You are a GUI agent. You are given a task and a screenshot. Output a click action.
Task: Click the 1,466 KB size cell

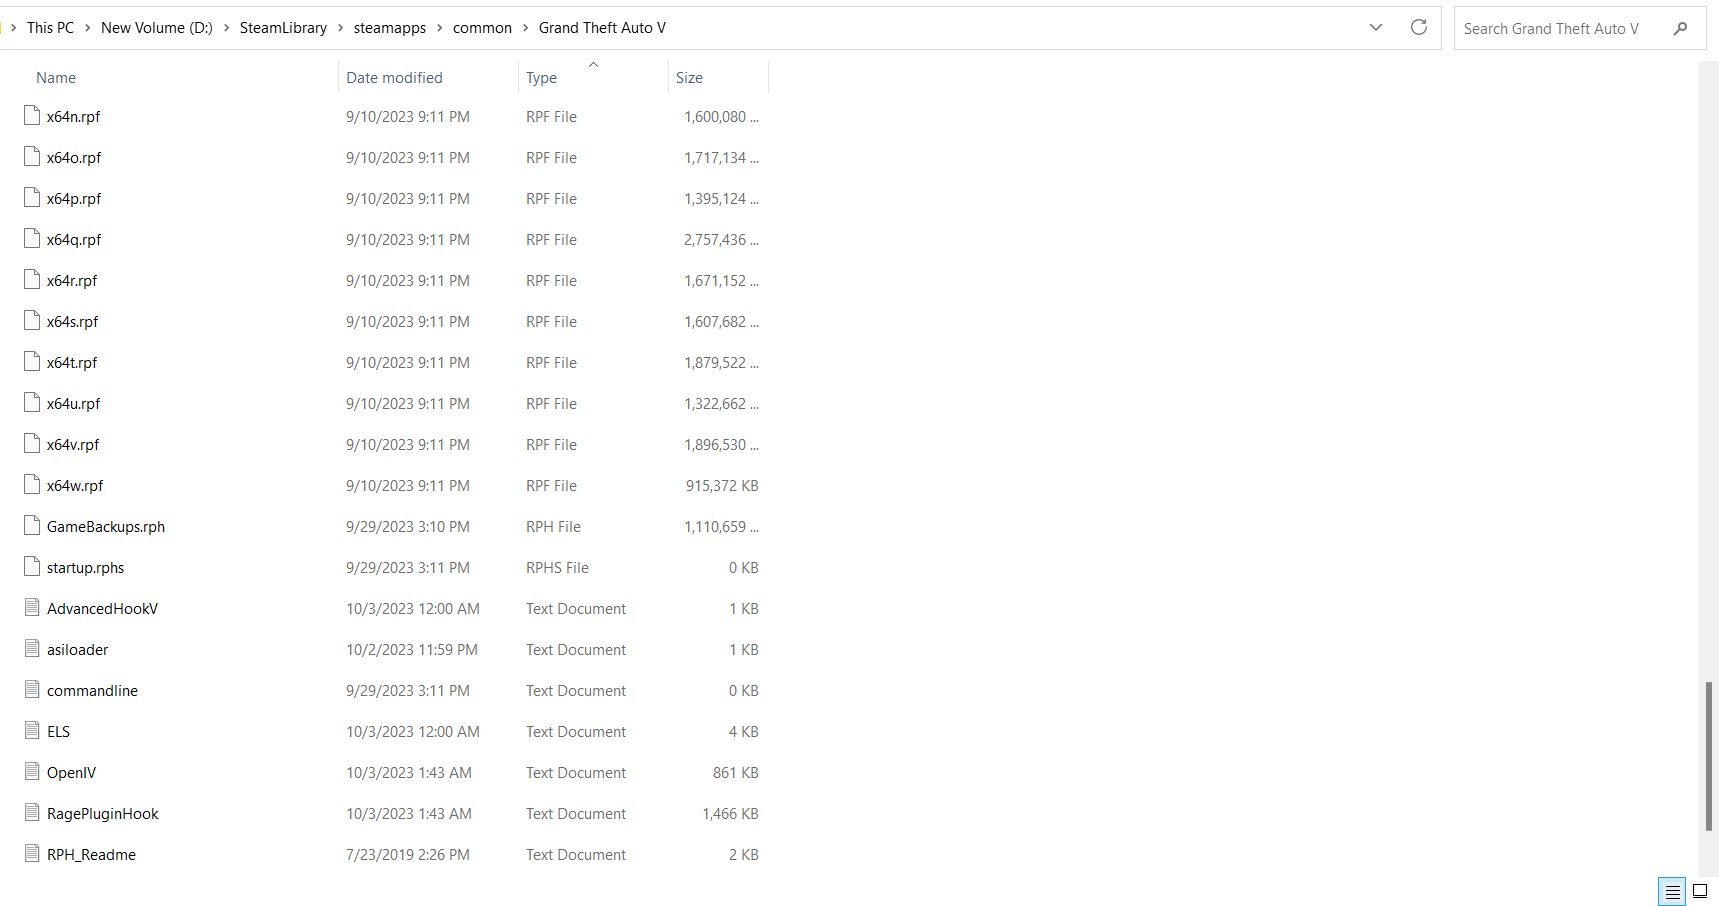click(x=730, y=814)
